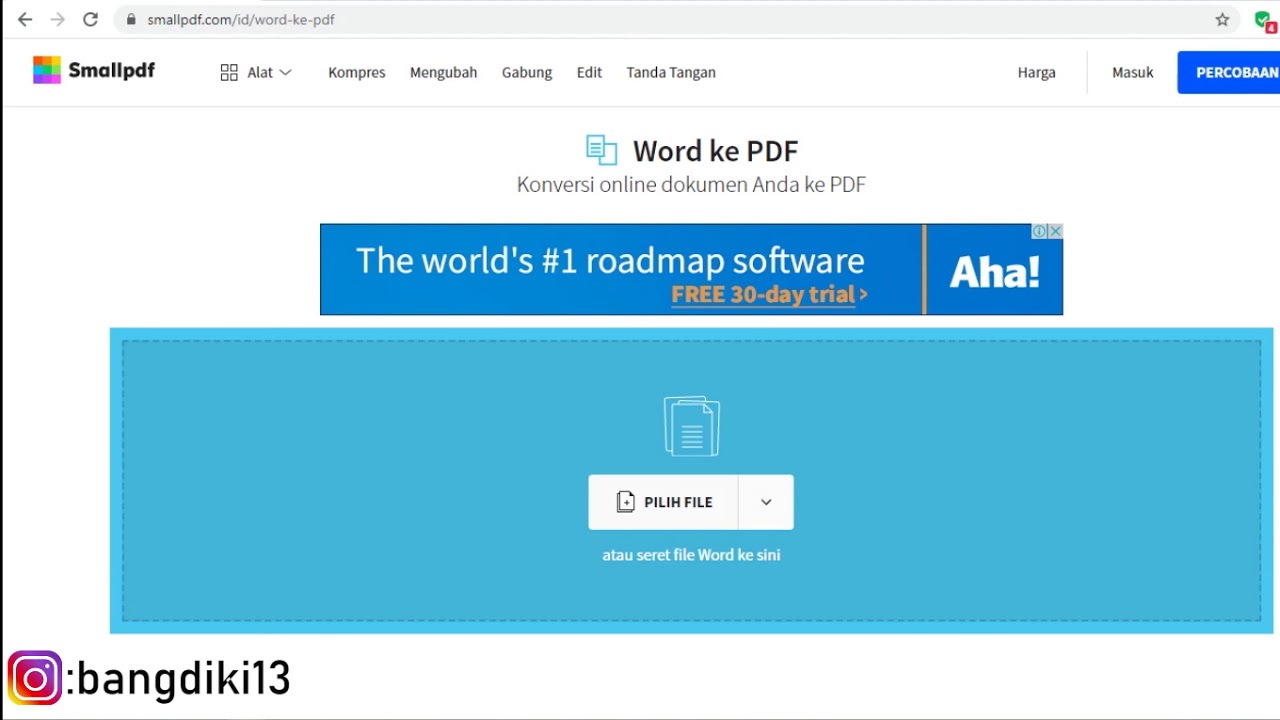Screen dimensions: 1280x720
Task: Open the green shield extension icon
Action: coord(1264,20)
